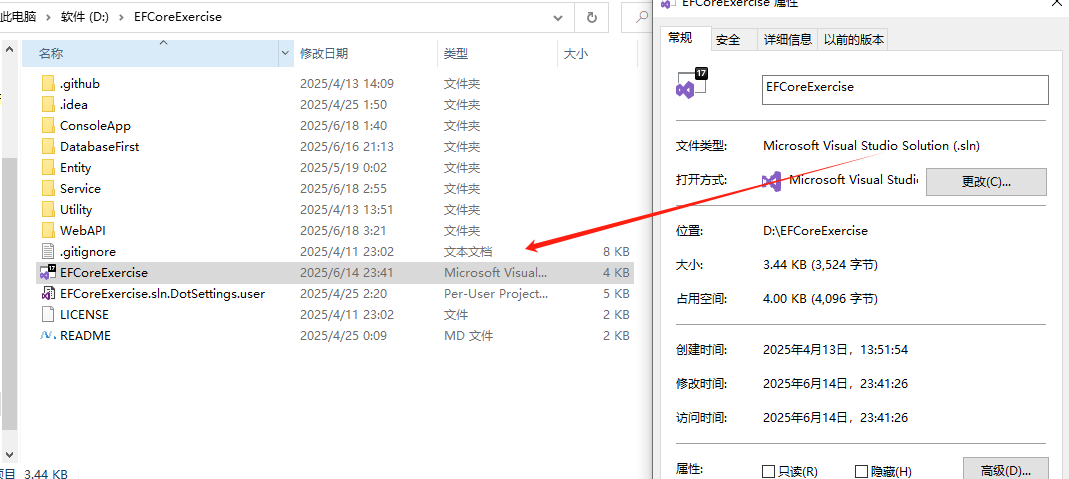
Task: Click the '3.44 KB (3,524 字节)' size value
Action: pos(820,264)
